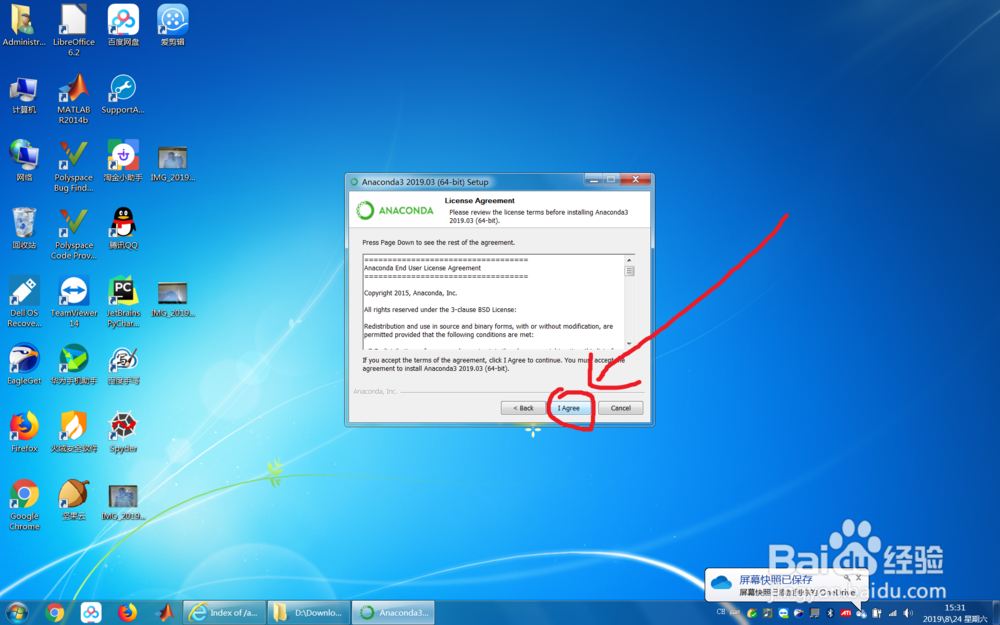Launch Firefox from the taskbar
The height and width of the screenshot is (625, 1000).
(127, 613)
